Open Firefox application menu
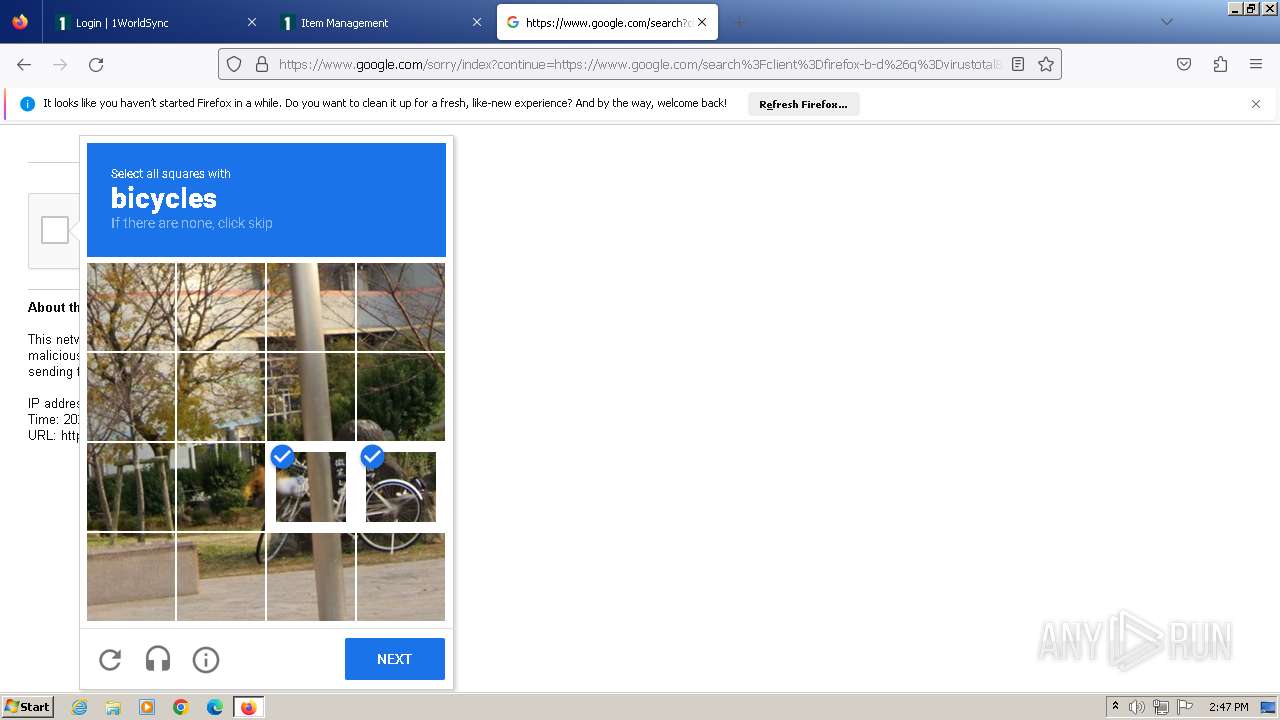This screenshot has height=720, width=1280. tap(1256, 64)
